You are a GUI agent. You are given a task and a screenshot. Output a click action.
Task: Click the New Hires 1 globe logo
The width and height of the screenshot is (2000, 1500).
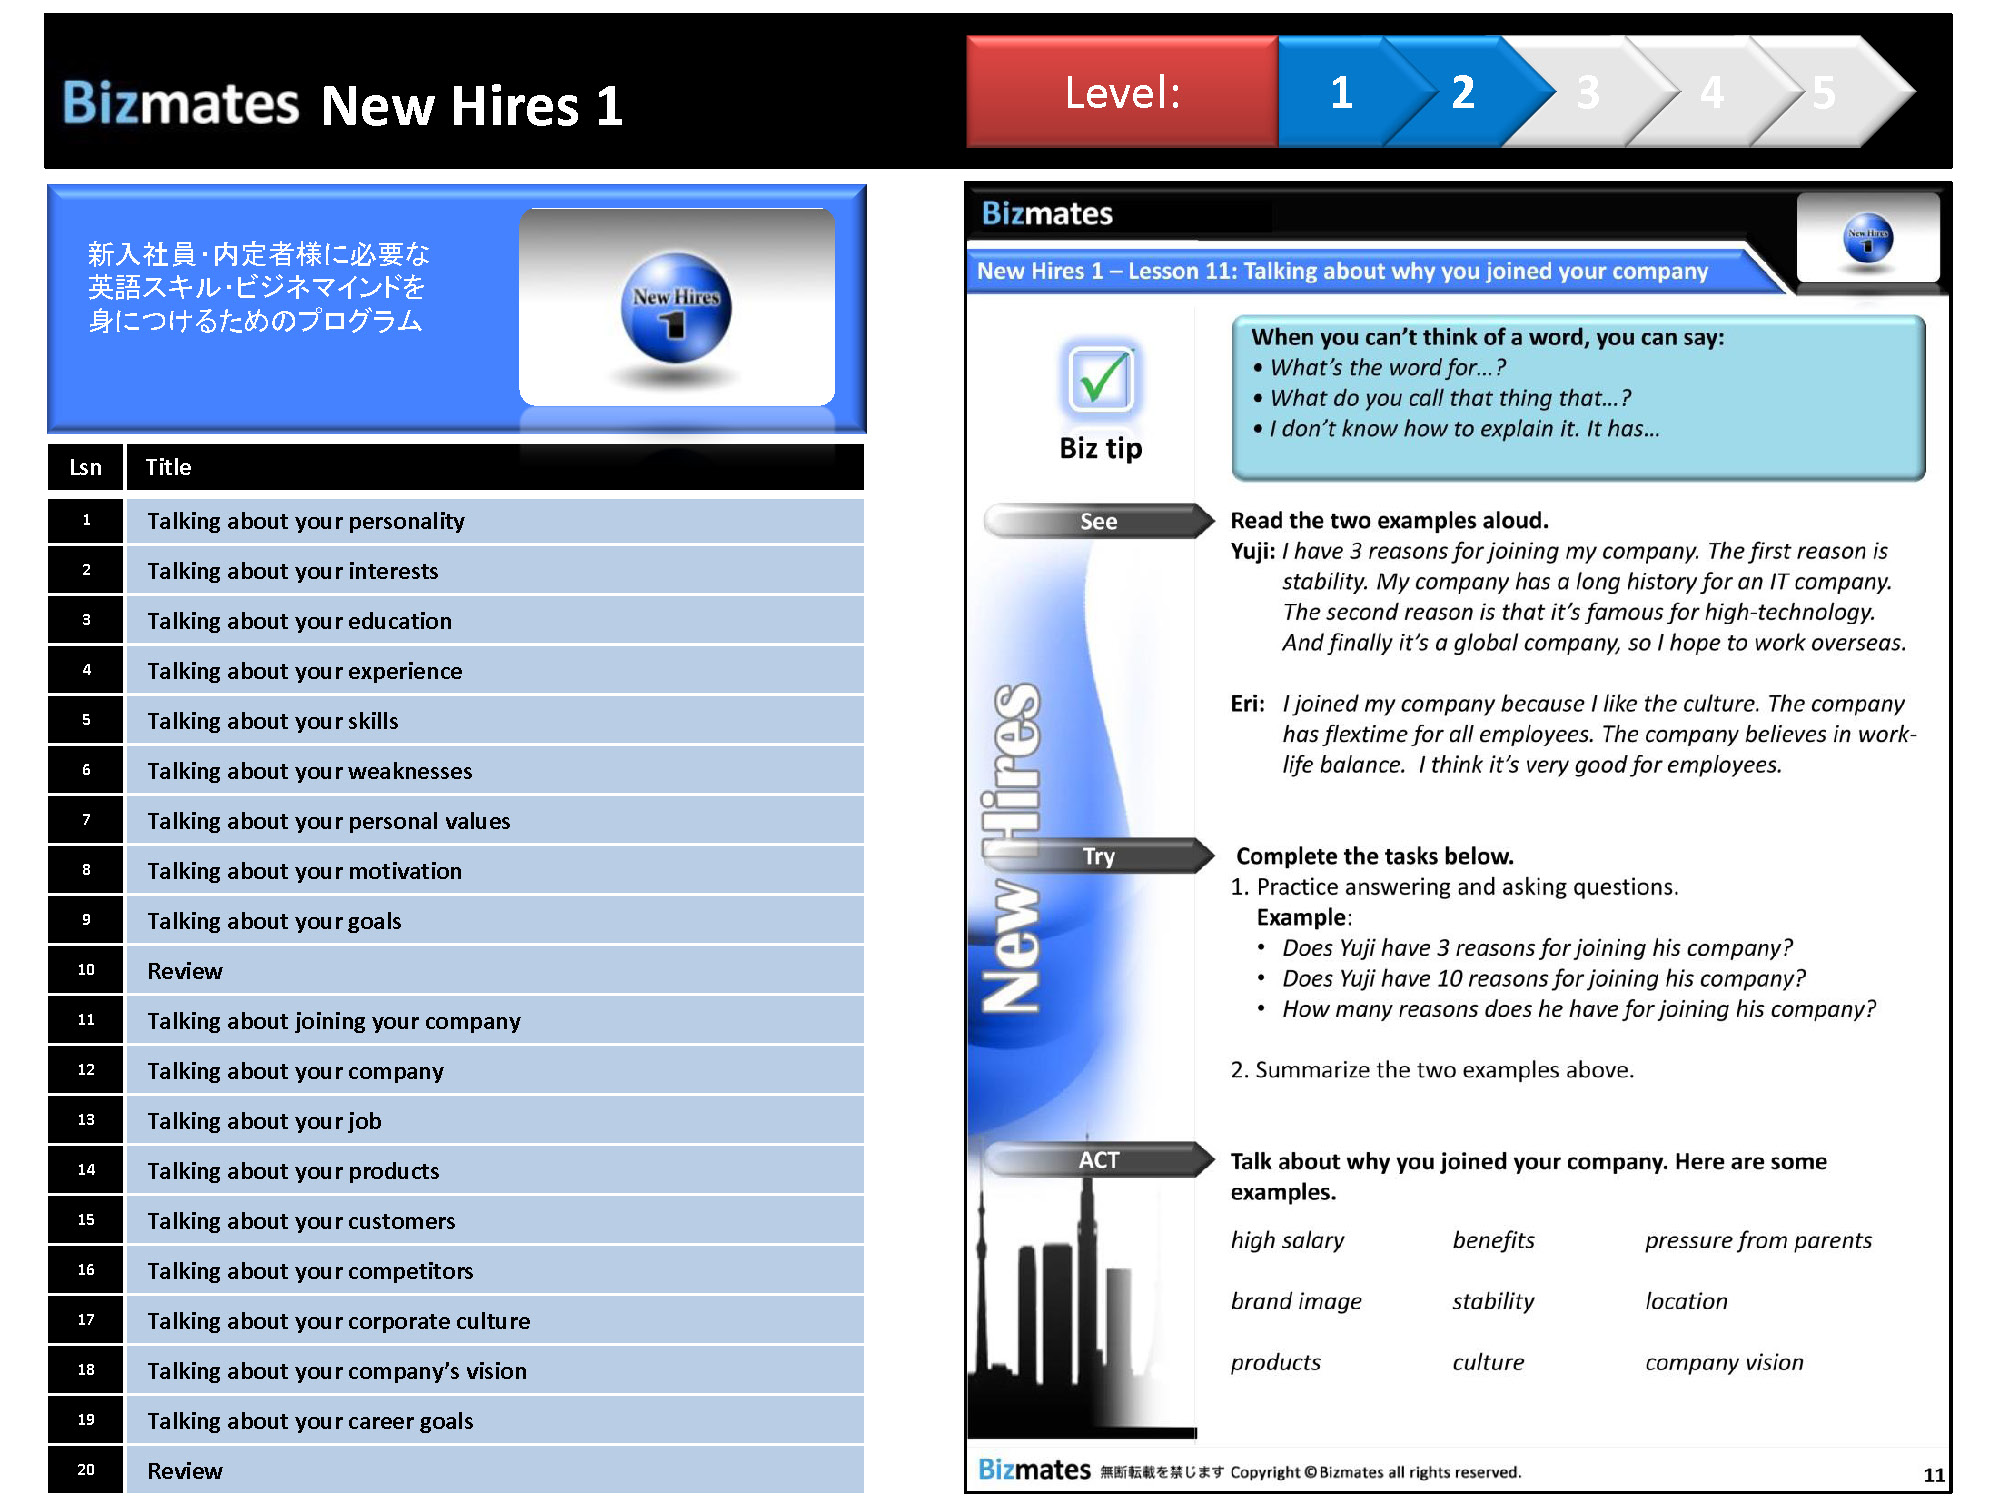676,308
